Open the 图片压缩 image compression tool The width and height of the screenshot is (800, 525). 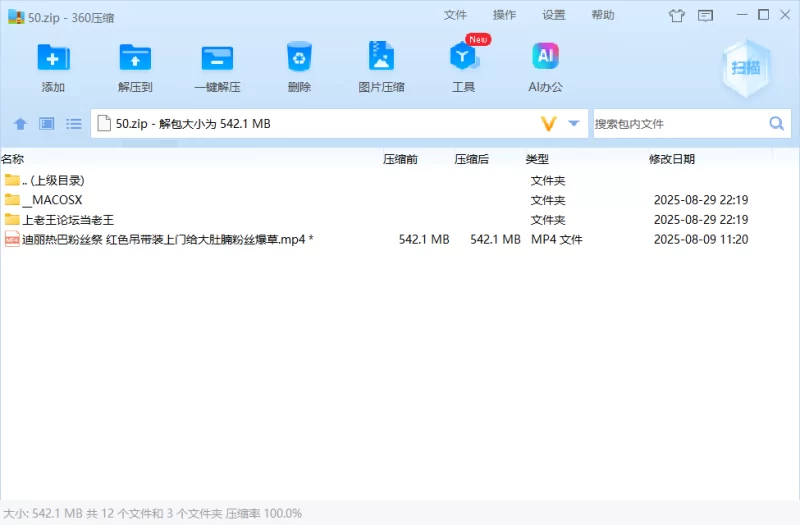coord(381,56)
